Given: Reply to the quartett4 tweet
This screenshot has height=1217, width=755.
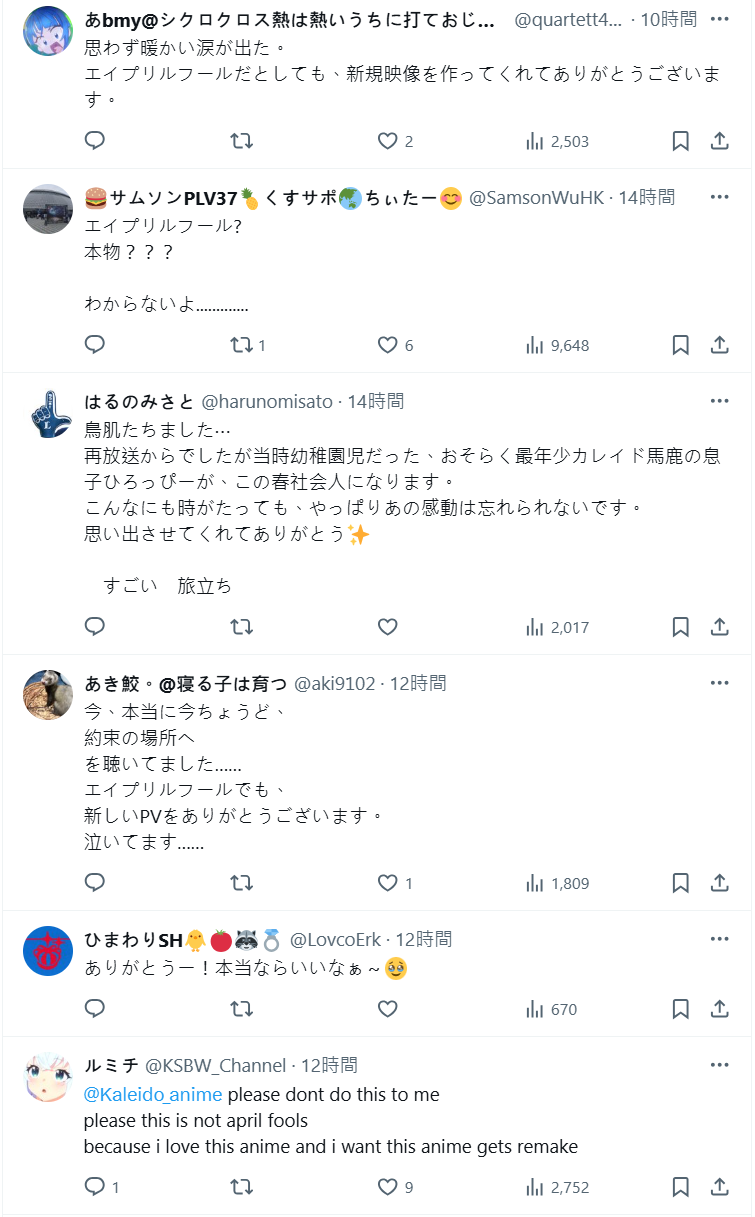Looking at the screenshot, I should pyautogui.click(x=95, y=141).
